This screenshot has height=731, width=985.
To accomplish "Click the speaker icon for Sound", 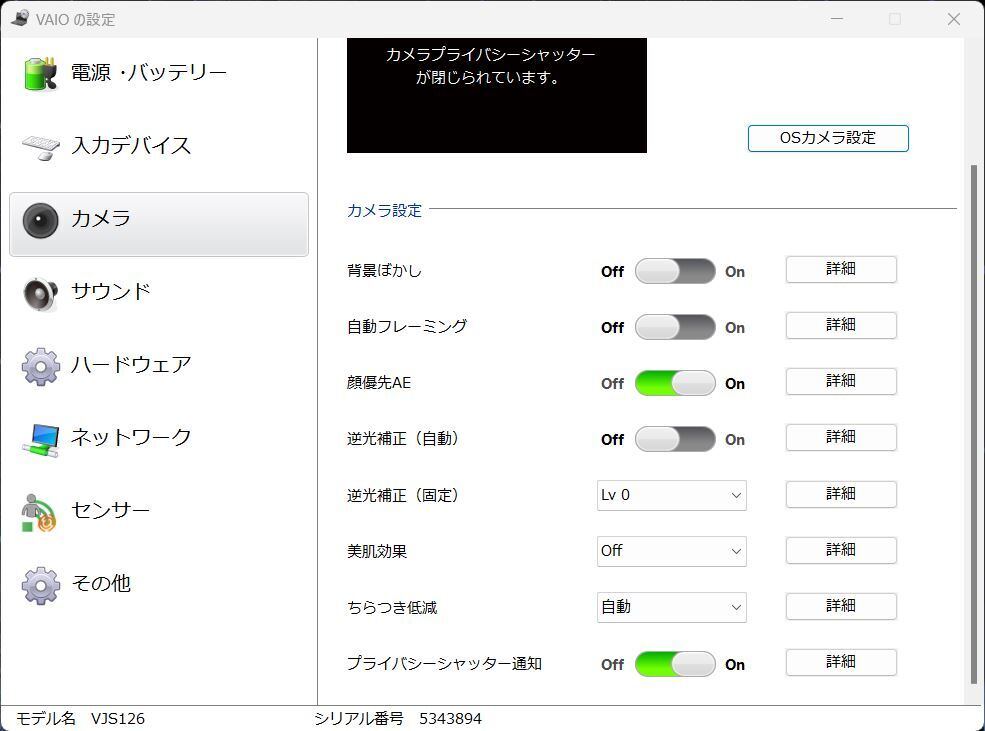I will point(41,293).
